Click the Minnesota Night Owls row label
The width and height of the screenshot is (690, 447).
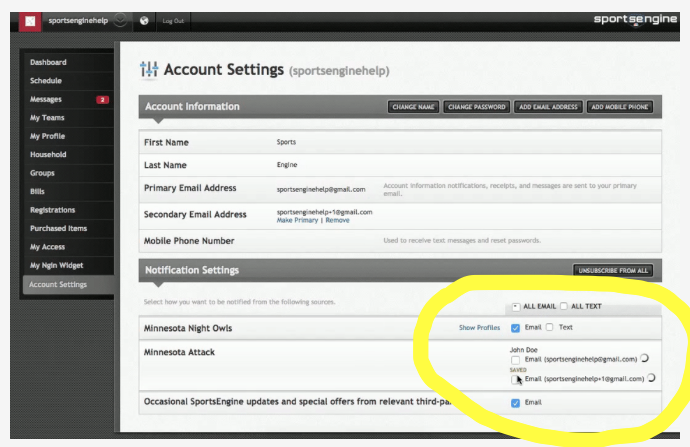pos(188,328)
